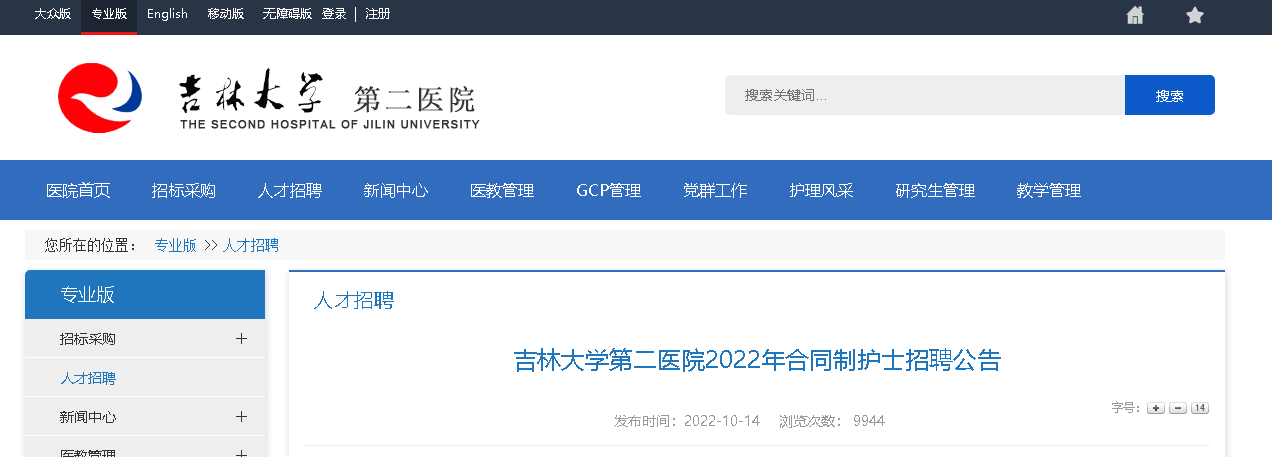Reset font size to 14
The height and width of the screenshot is (457, 1272).
pyautogui.click(x=1200, y=408)
